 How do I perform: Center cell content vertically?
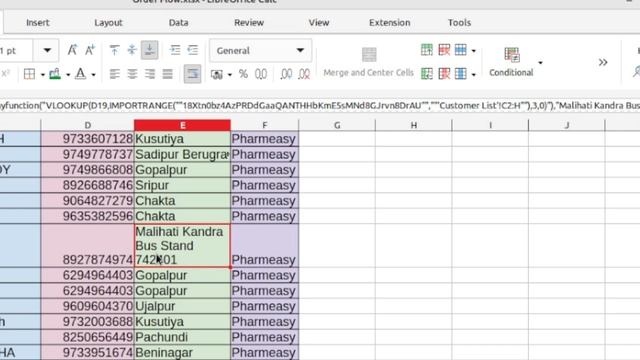pos(132,50)
